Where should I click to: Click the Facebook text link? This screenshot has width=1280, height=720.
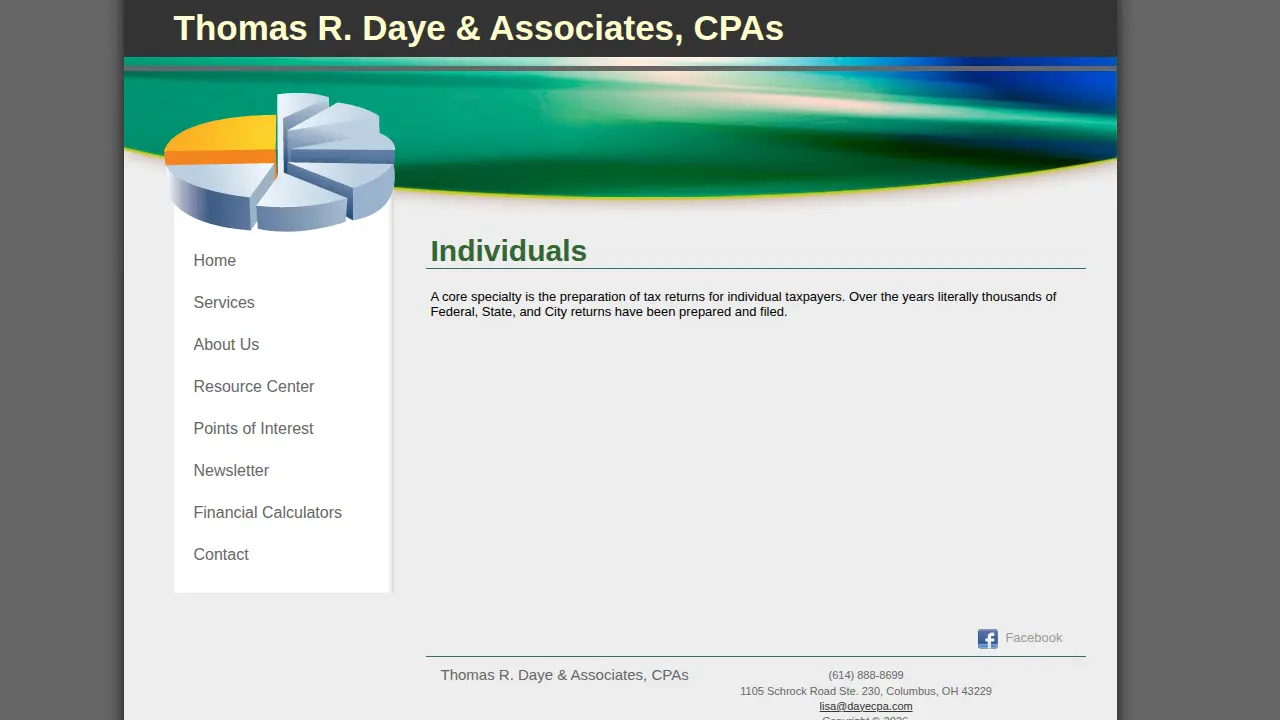pos(1034,638)
